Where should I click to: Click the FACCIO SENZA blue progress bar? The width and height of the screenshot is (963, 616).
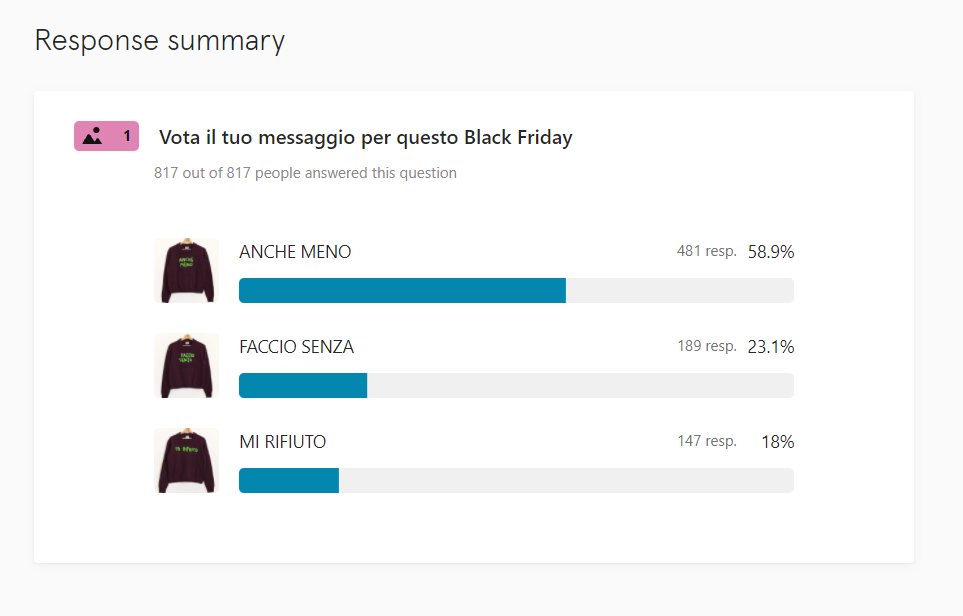coord(303,386)
